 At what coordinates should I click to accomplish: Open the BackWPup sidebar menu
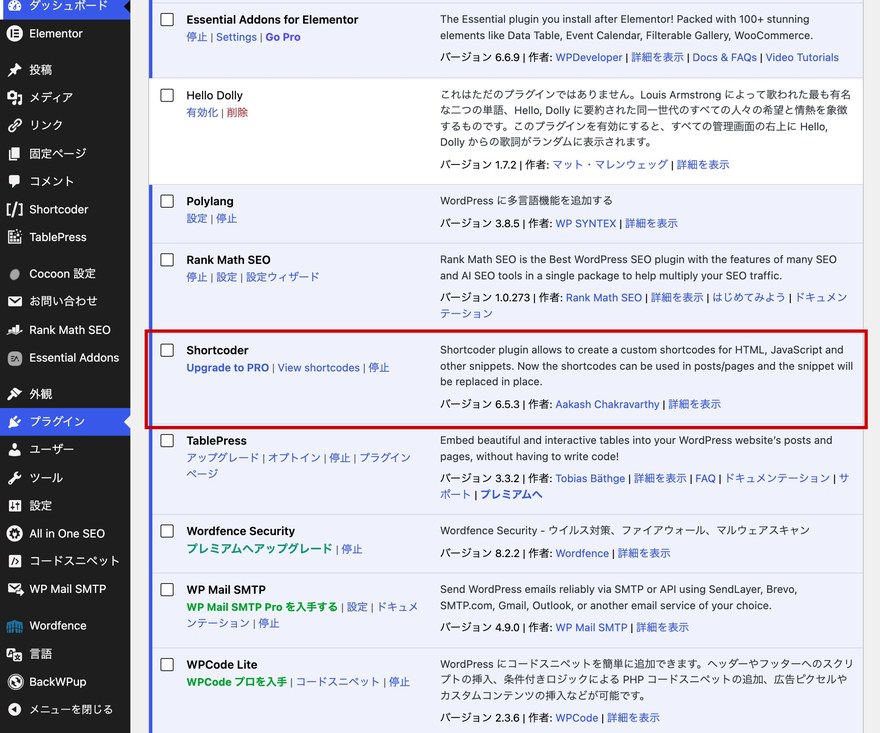click(x=65, y=682)
